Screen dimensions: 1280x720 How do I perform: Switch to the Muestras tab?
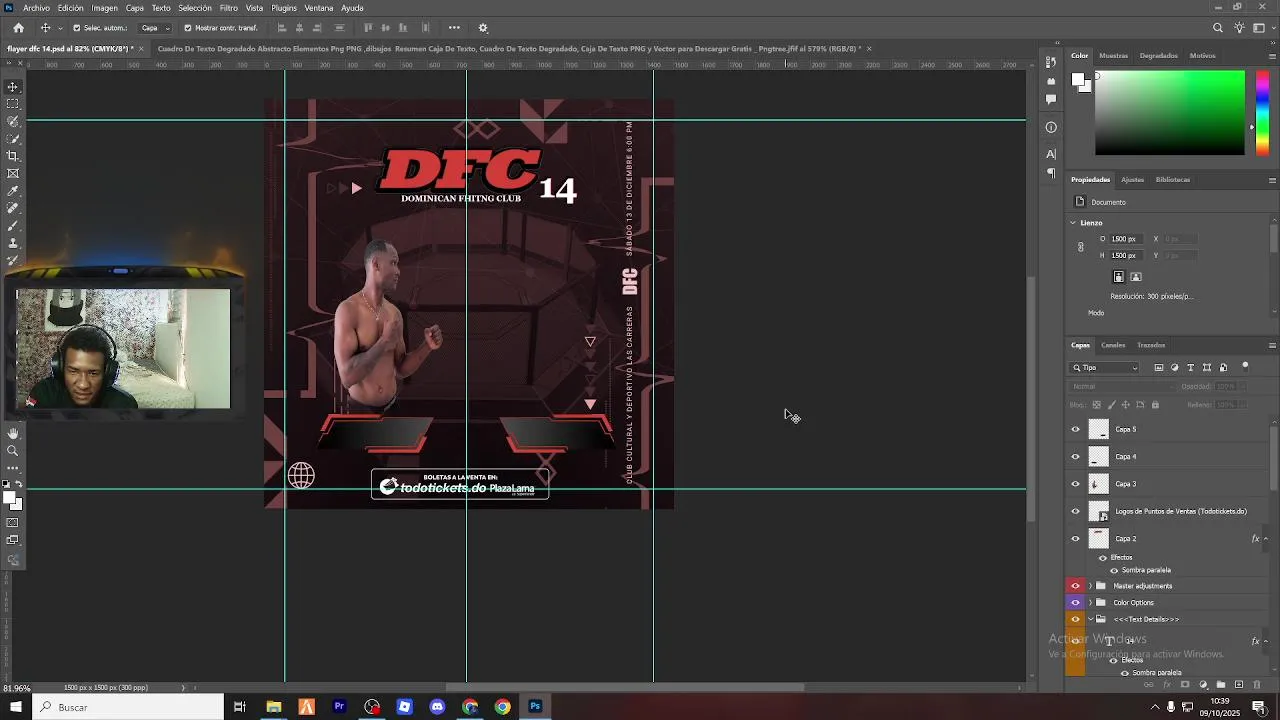tap(1113, 56)
